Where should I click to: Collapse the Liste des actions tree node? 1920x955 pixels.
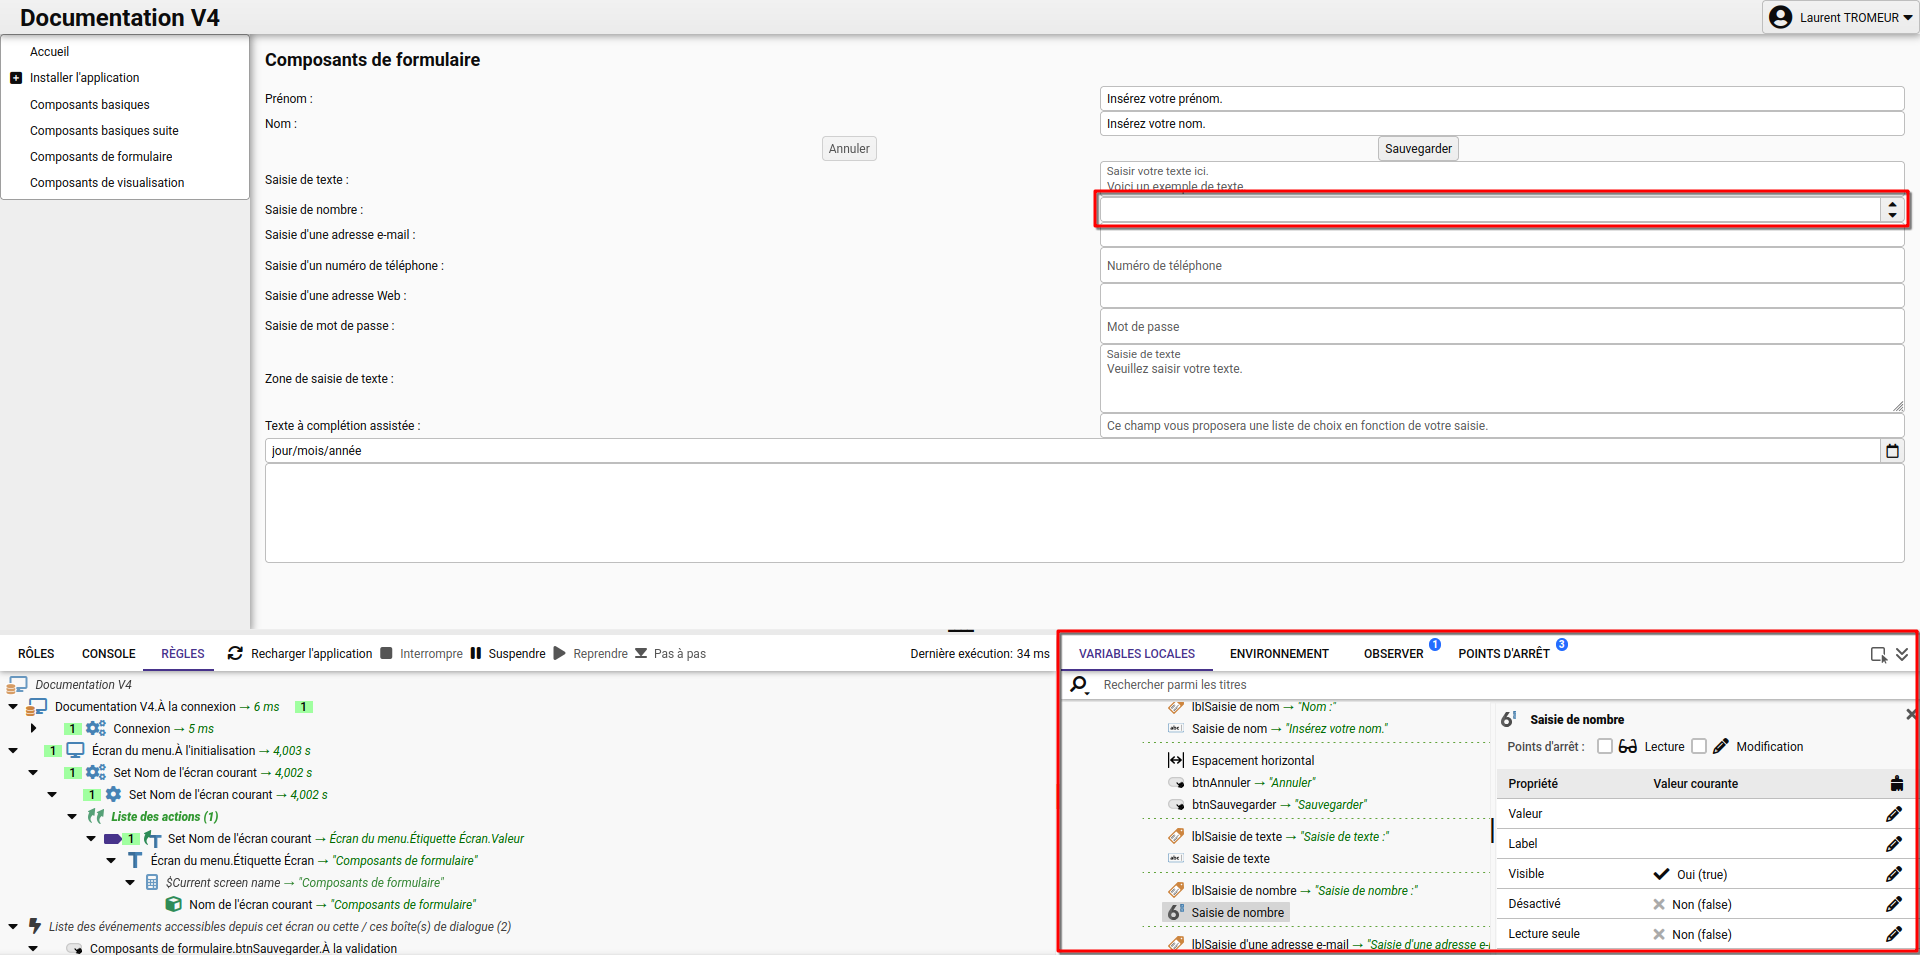pos(72,817)
